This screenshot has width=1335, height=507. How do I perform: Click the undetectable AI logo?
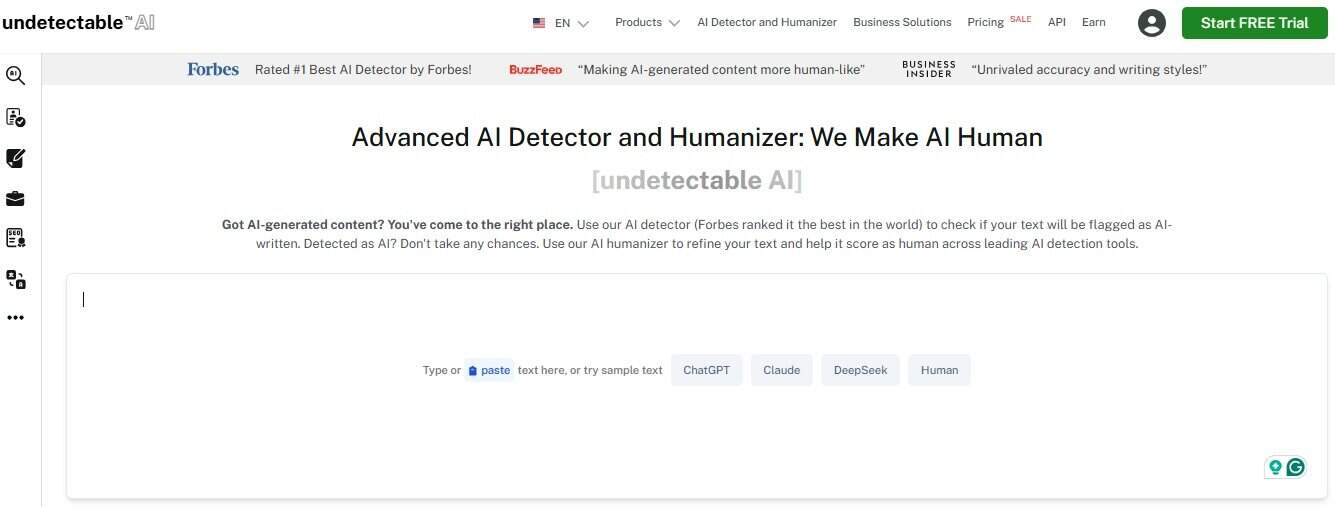point(78,22)
